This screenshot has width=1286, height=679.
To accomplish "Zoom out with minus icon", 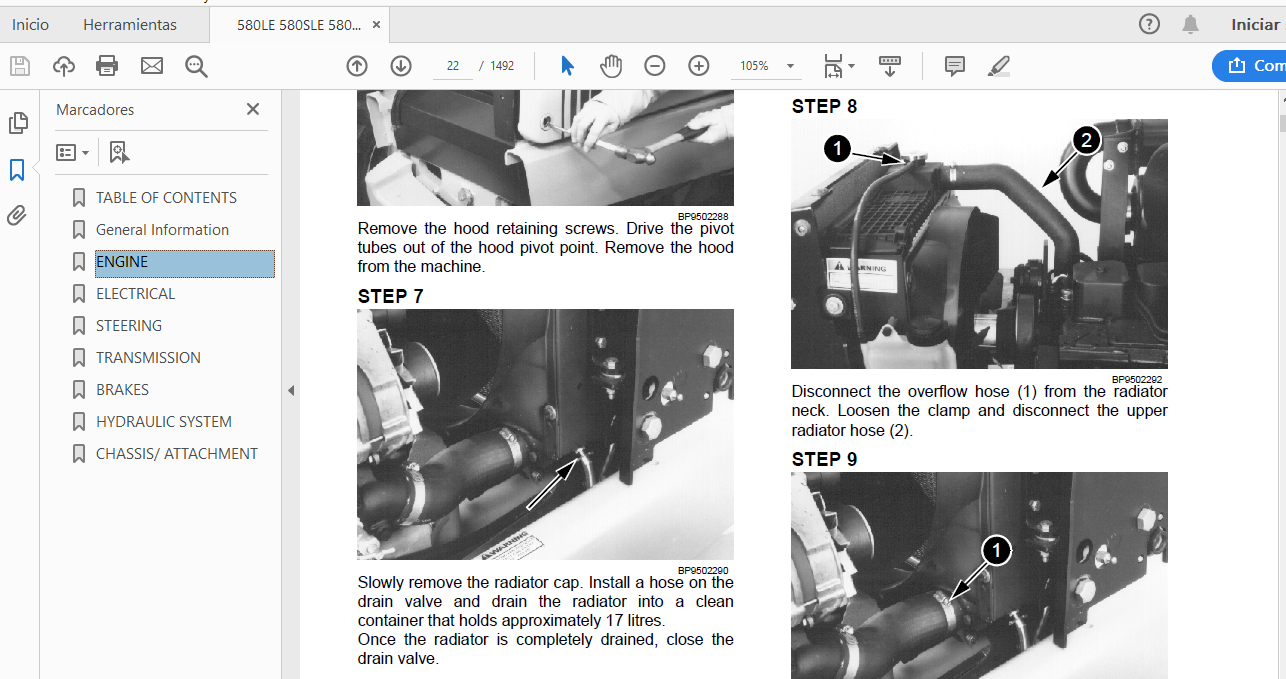I will [655, 66].
